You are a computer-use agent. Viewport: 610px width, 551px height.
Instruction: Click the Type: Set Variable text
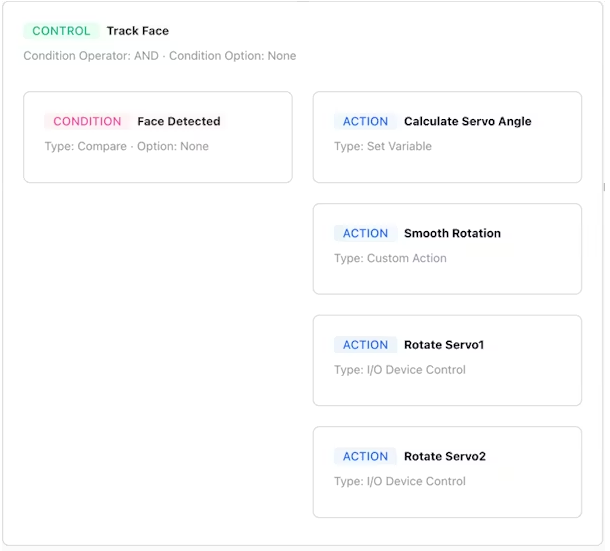pyautogui.click(x=383, y=146)
